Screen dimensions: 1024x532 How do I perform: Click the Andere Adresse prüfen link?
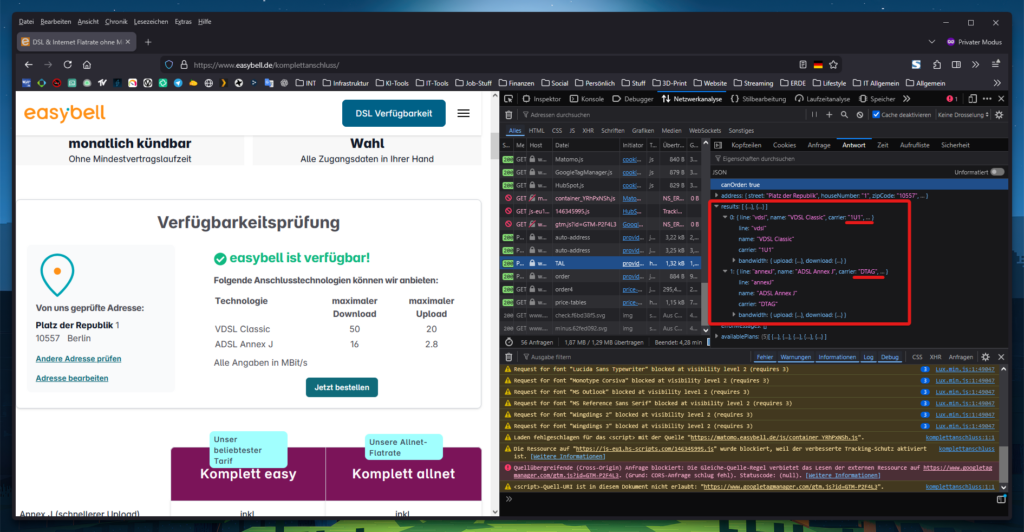tap(78, 358)
